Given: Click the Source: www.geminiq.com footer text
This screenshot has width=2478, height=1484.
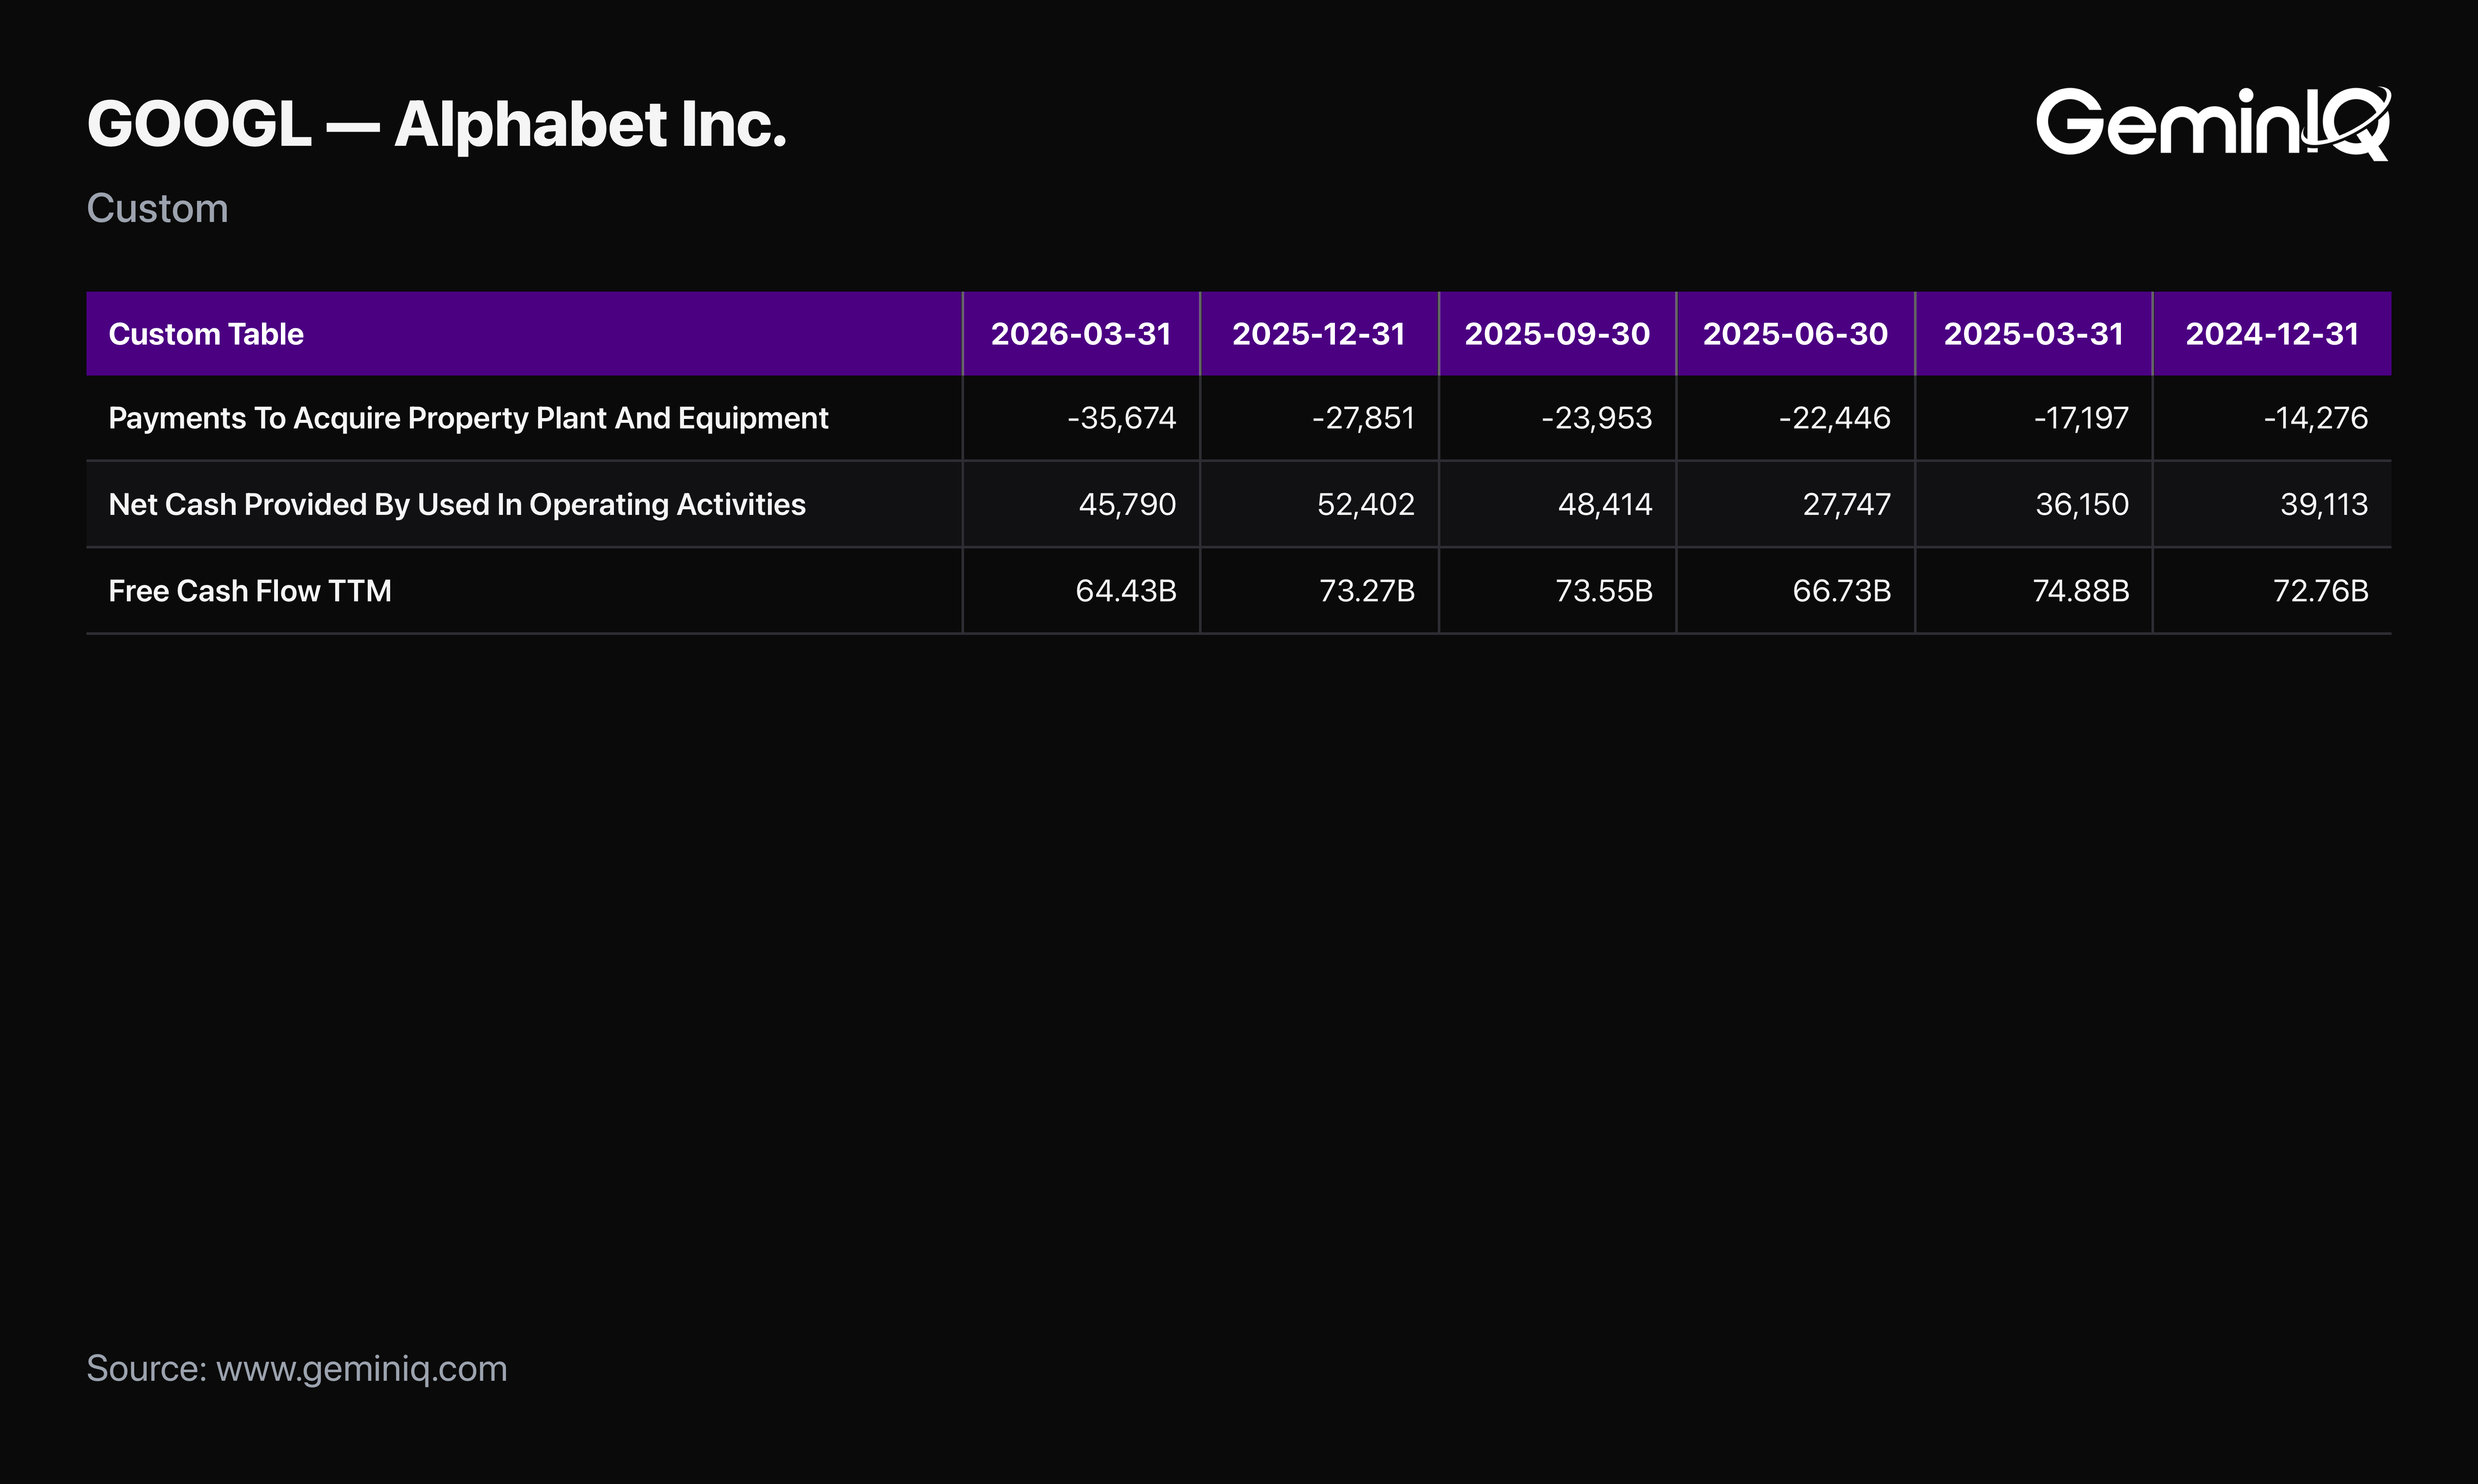Looking at the screenshot, I should [297, 1369].
